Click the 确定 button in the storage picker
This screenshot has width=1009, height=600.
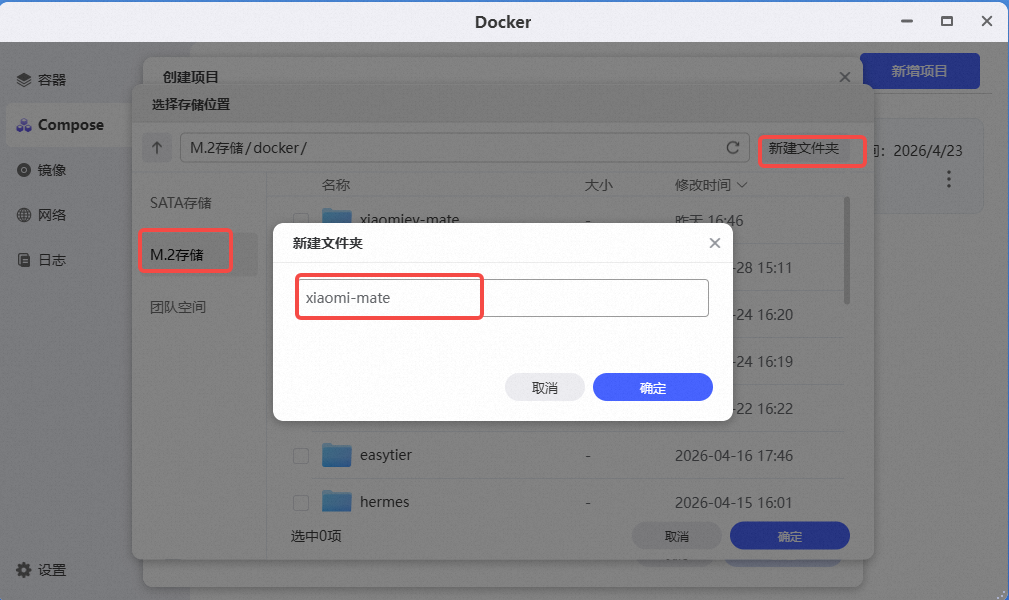(x=790, y=536)
